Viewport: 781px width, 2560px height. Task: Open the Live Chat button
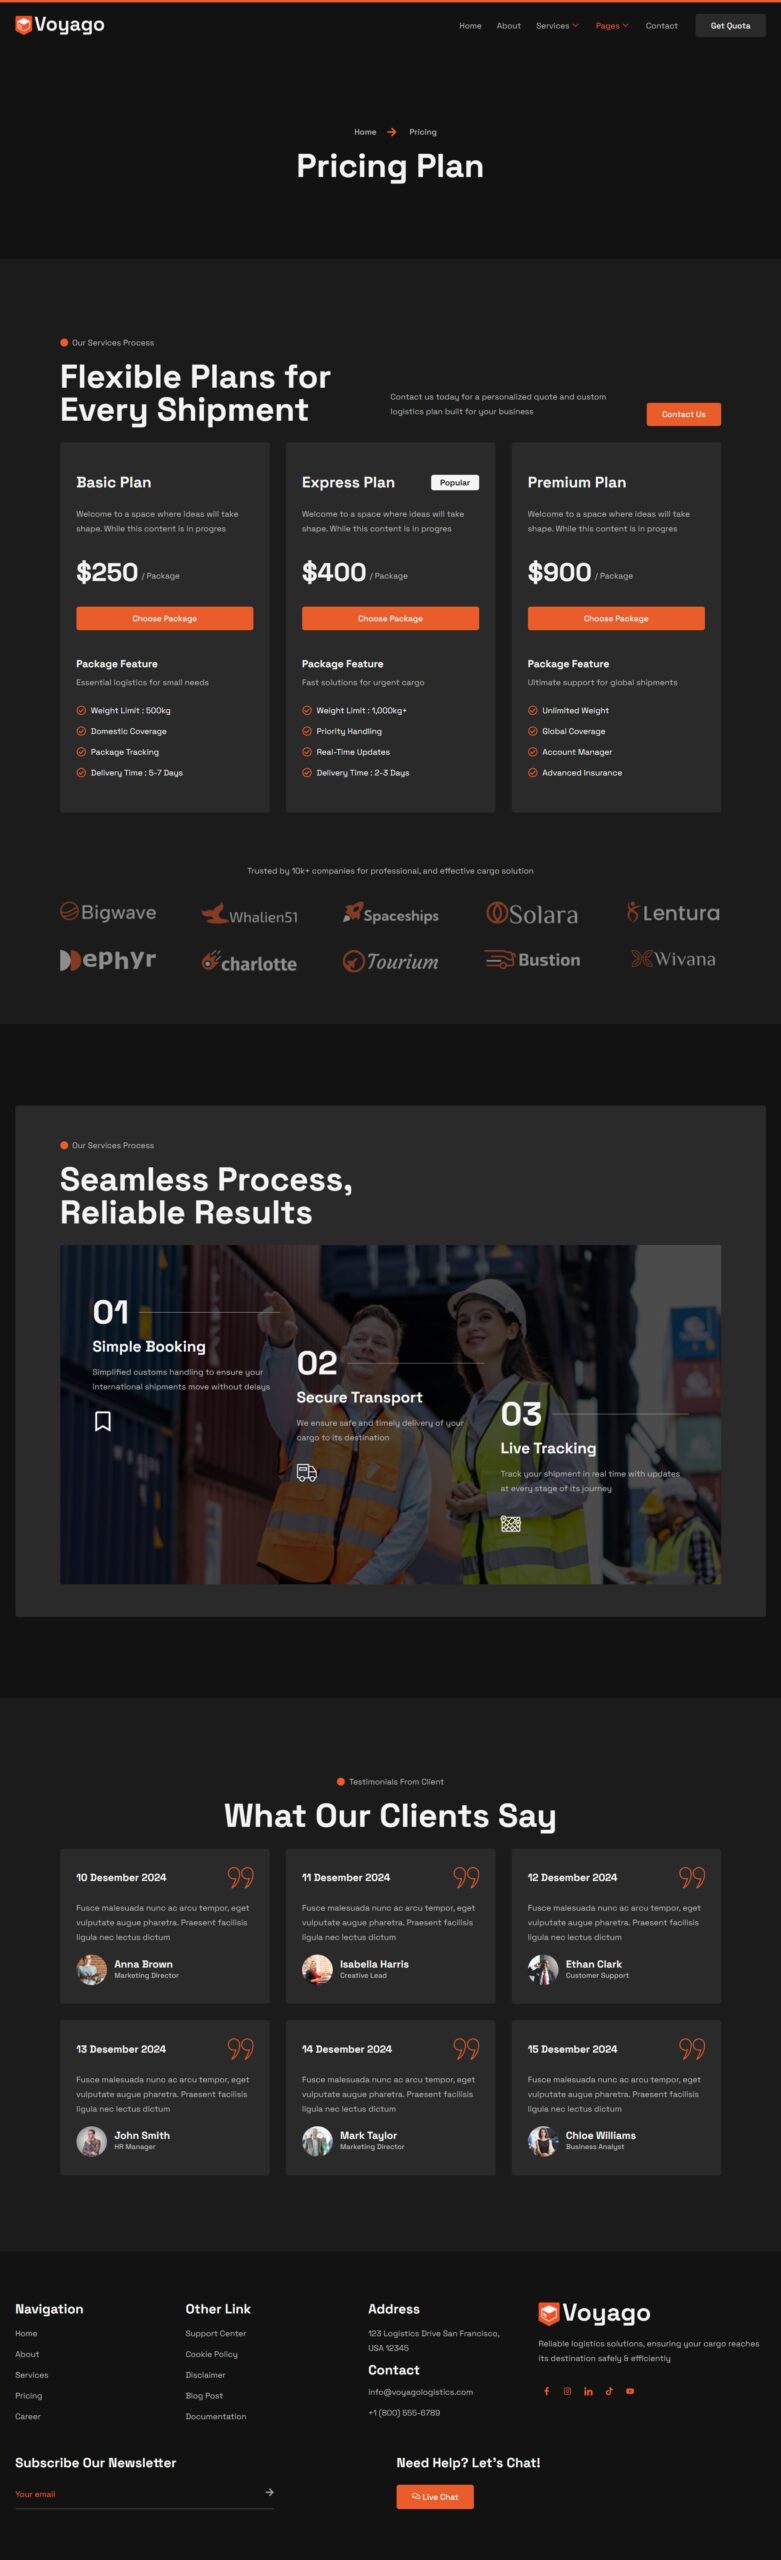[435, 2496]
